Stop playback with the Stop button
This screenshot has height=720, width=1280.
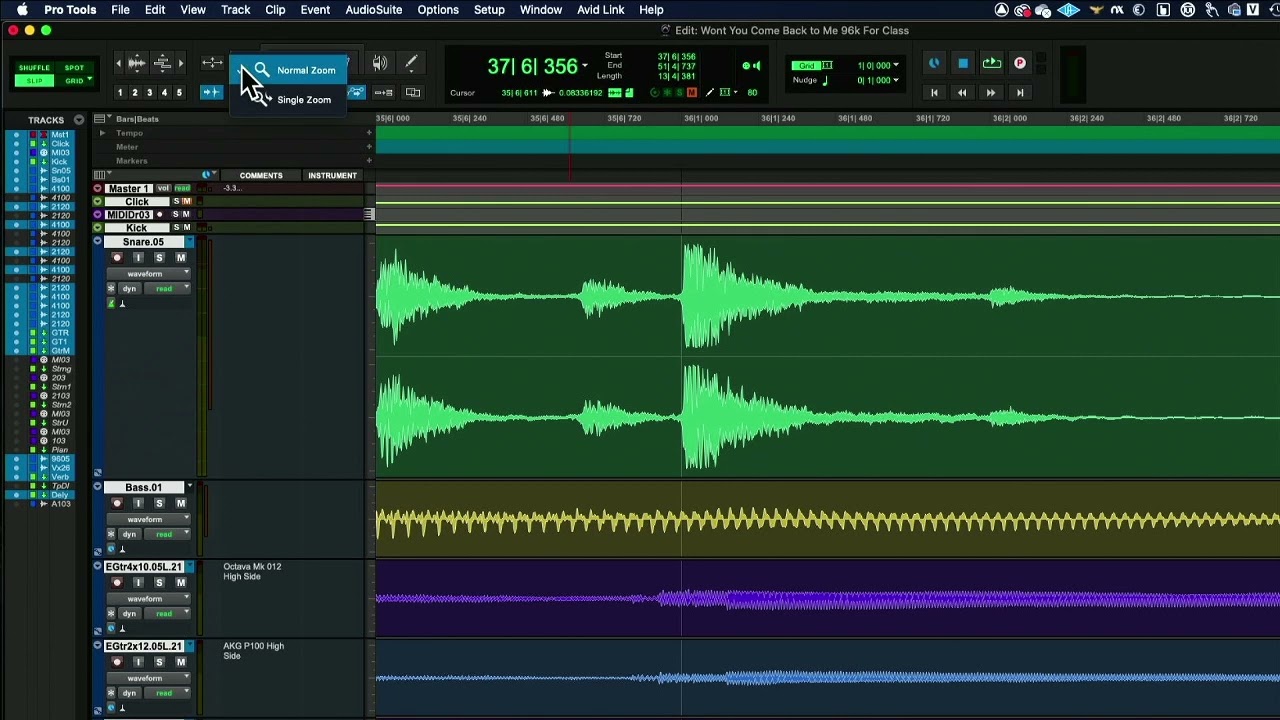point(962,64)
